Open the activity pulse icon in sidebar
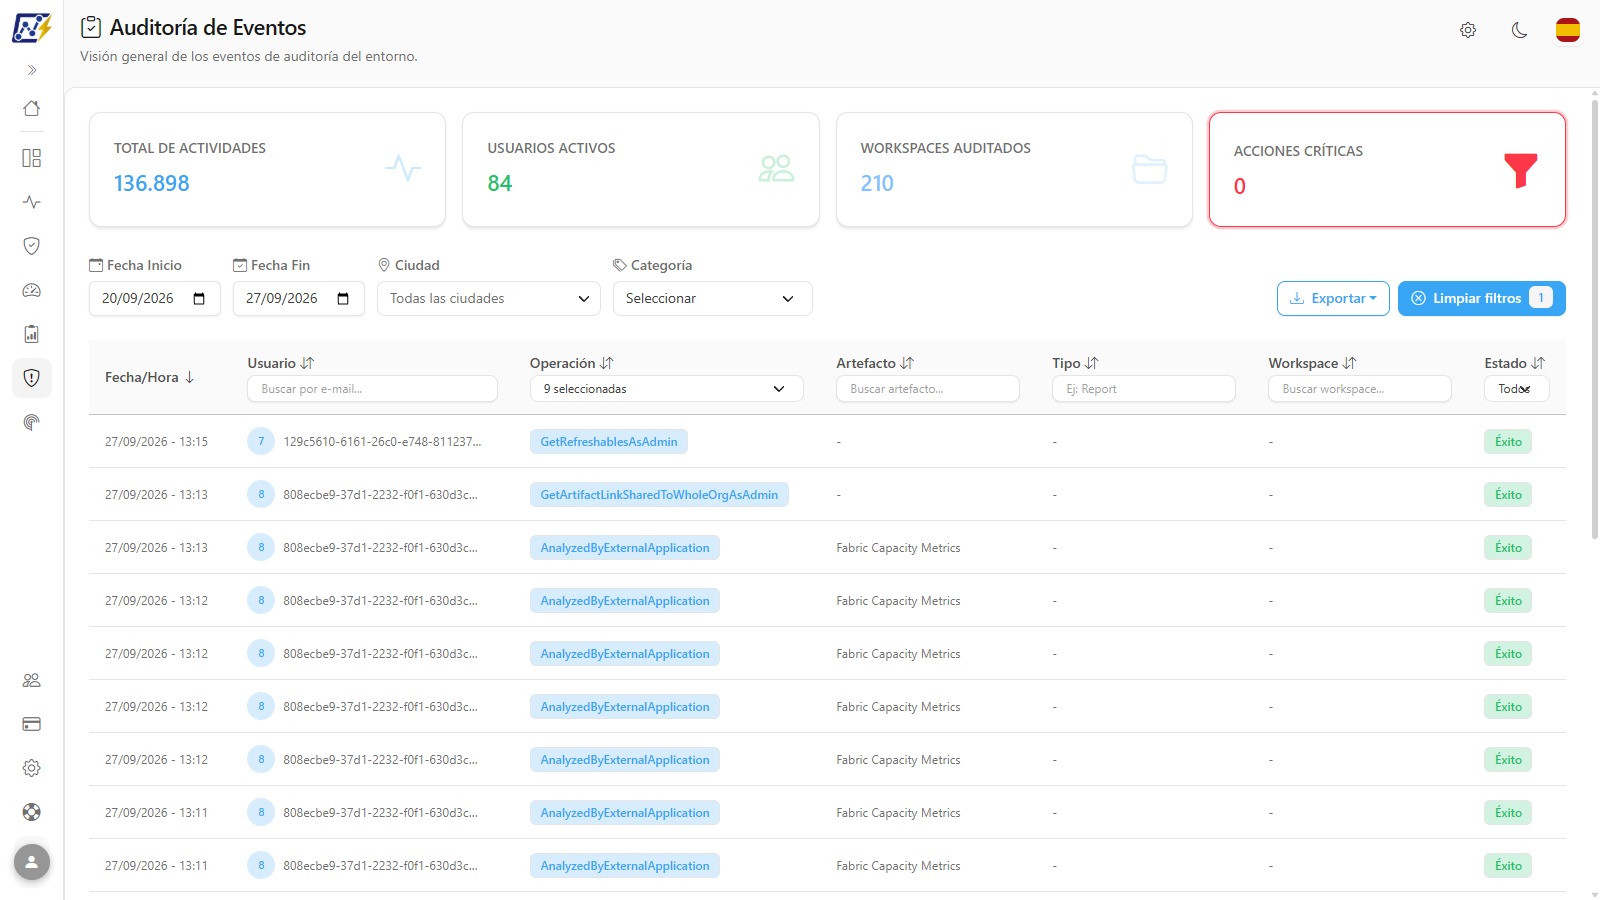 32,202
